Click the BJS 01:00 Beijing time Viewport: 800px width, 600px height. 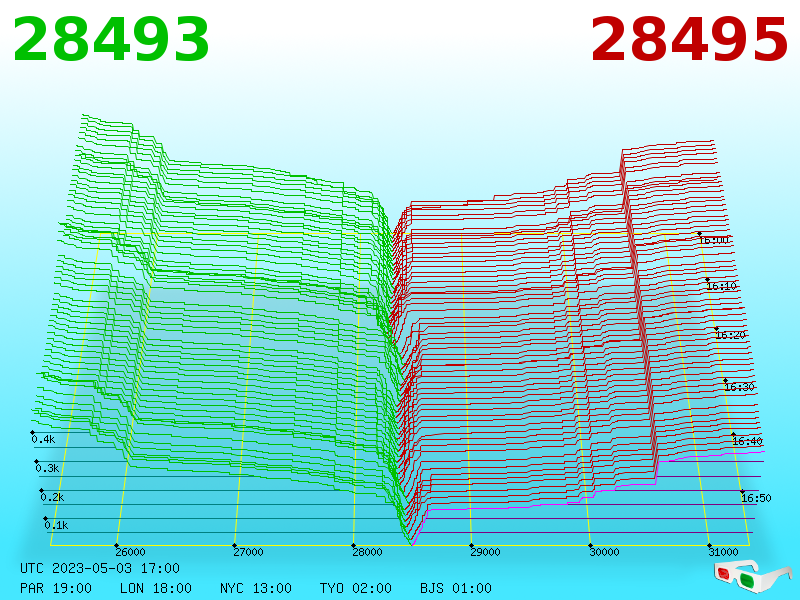456,588
